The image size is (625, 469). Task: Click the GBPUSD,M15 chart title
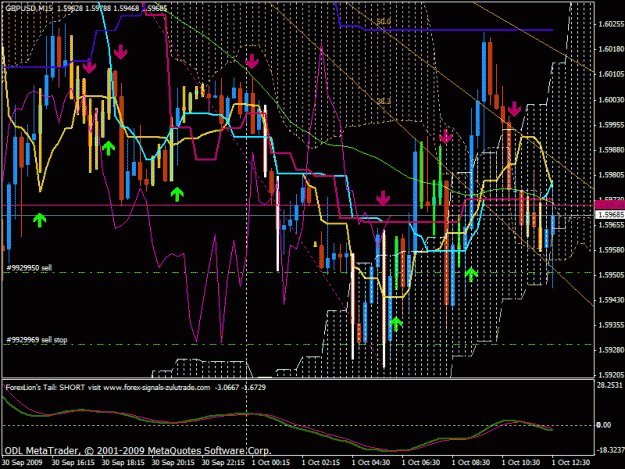pyautogui.click(x=29, y=8)
